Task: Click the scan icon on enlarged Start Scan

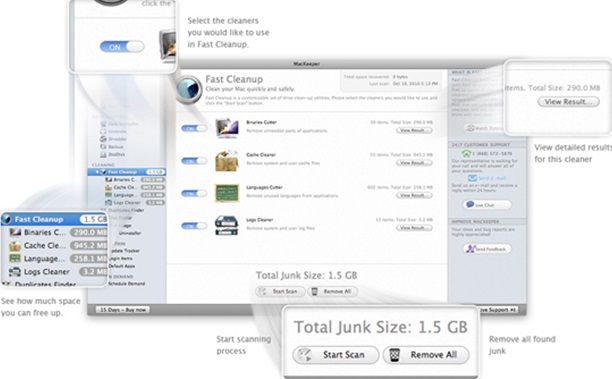Action: pyautogui.click(x=304, y=355)
